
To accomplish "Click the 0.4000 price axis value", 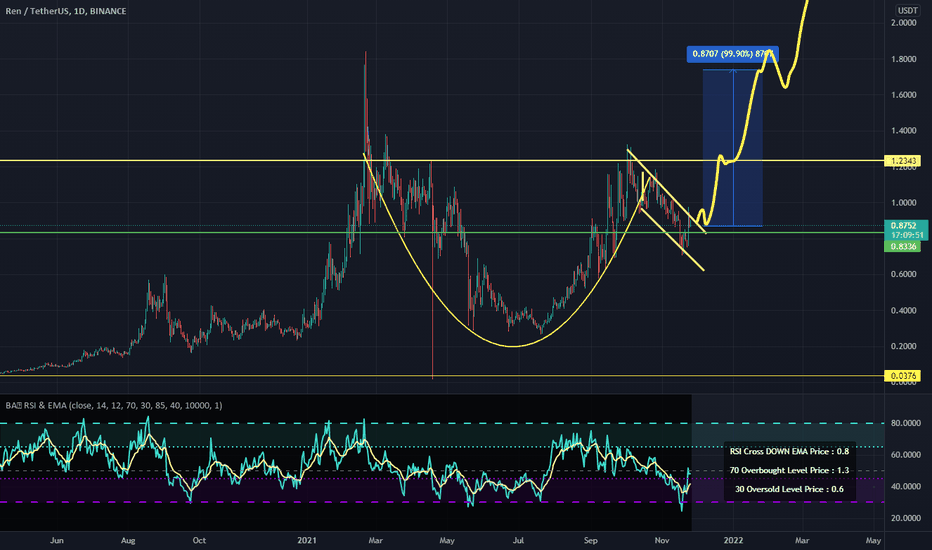I will [x=903, y=310].
